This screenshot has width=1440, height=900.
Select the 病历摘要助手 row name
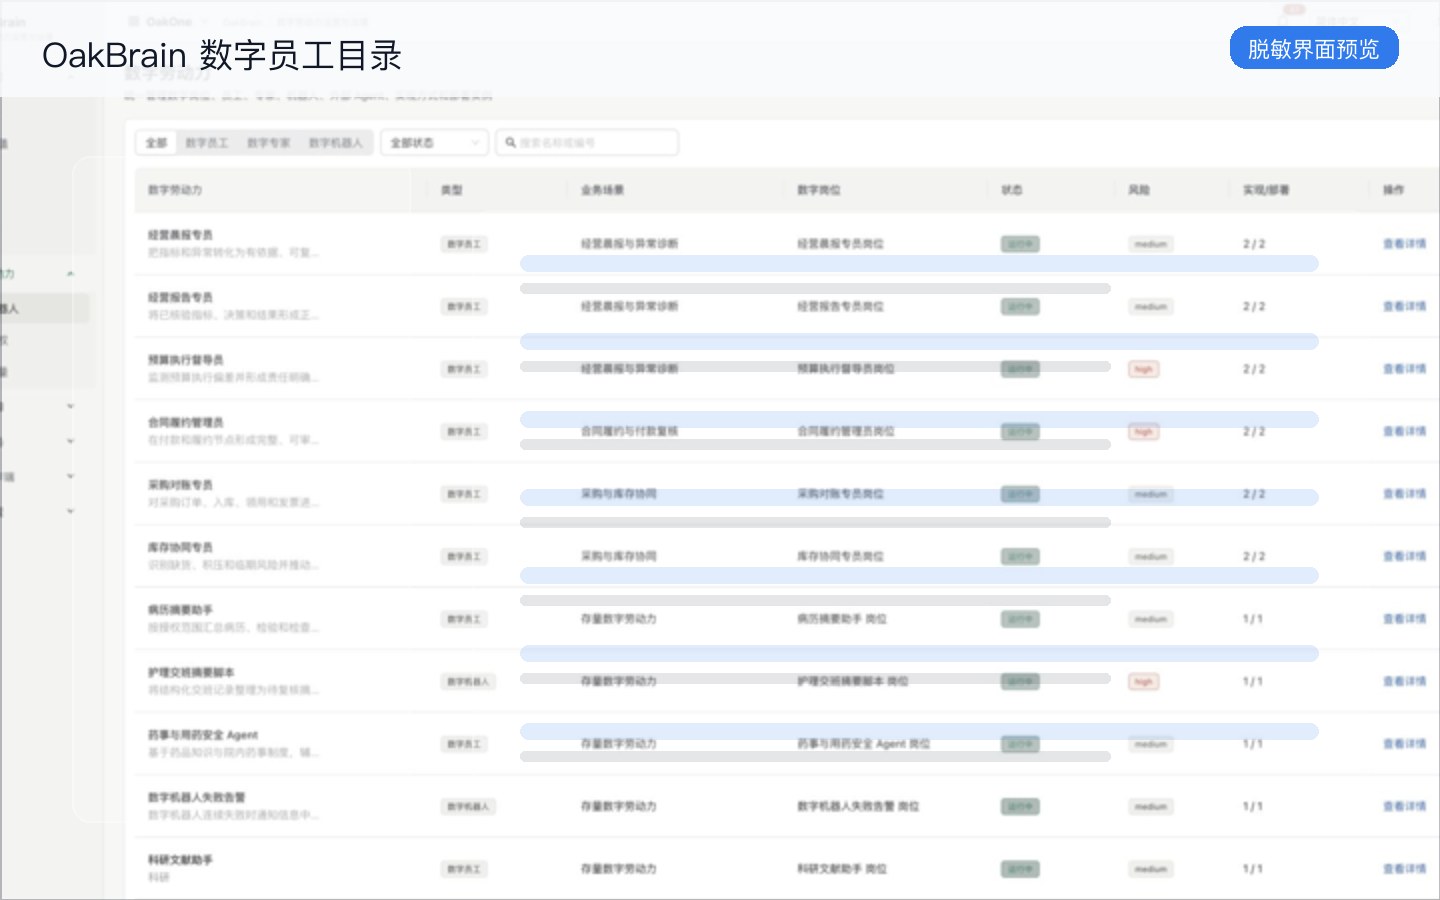(180, 610)
